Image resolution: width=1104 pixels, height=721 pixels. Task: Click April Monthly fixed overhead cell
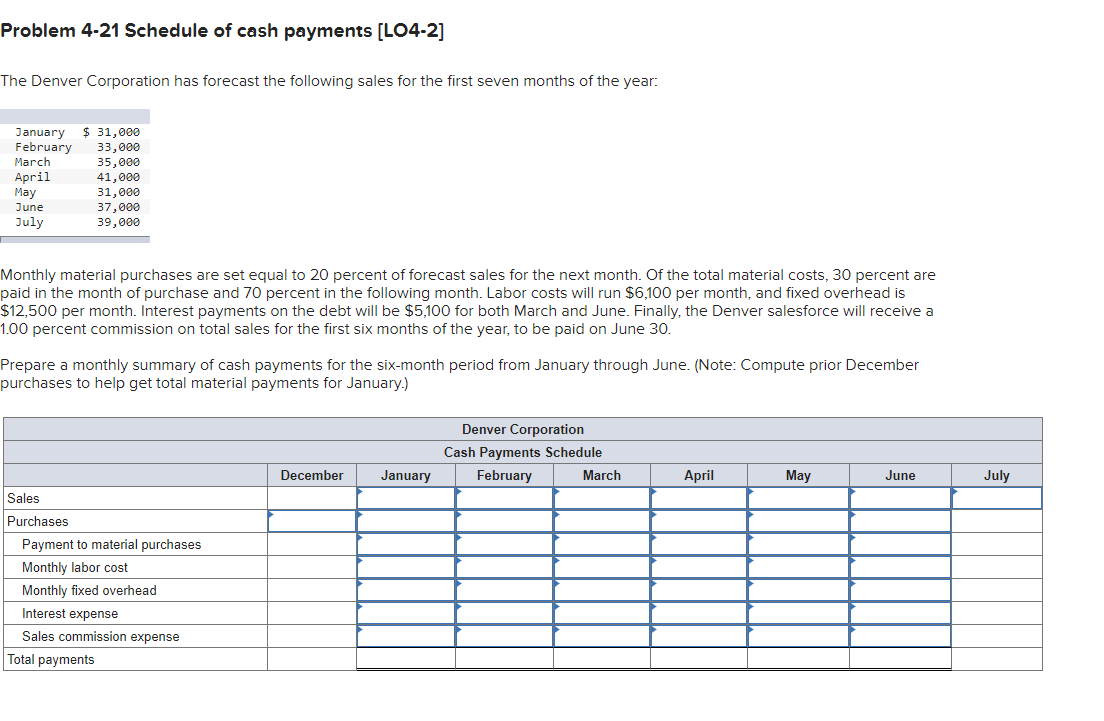[699, 590]
